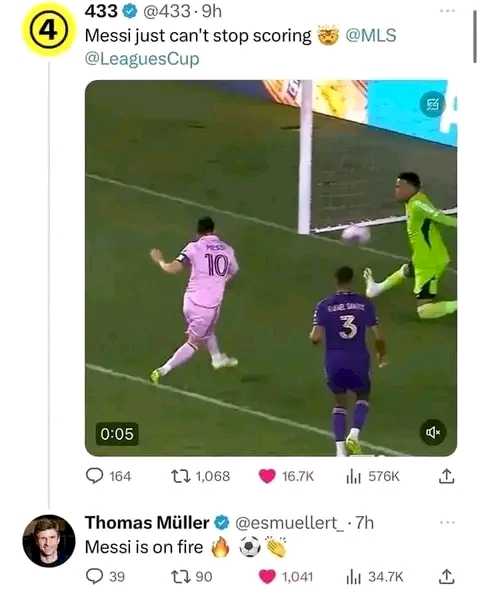This screenshot has width=480, height=599.
Task: Open the @MLS mention link
Action: tap(371, 36)
